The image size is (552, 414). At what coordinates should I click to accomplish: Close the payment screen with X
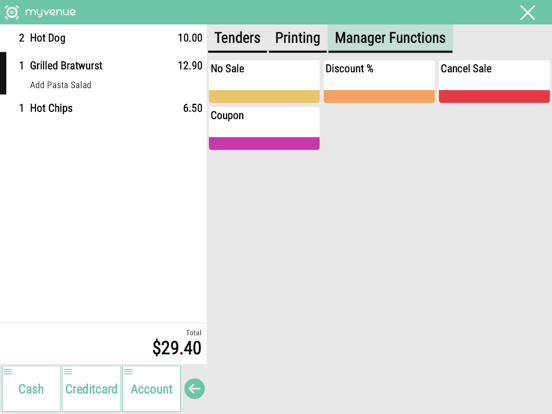point(527,13)
